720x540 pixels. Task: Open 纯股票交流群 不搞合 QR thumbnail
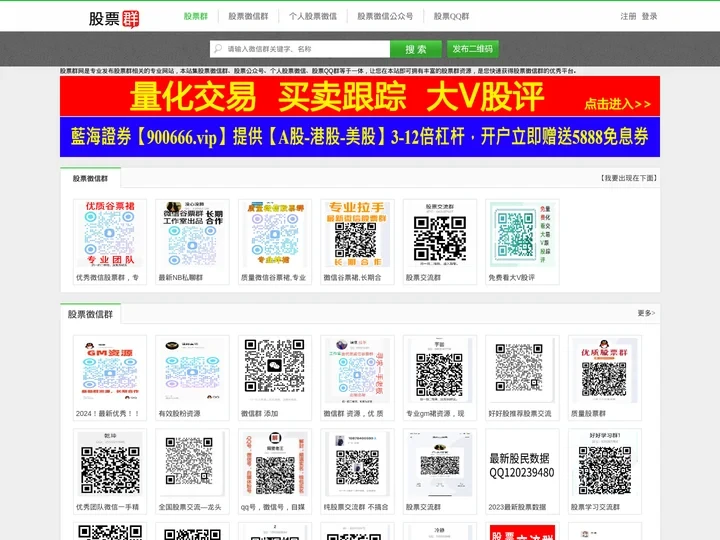click(x=357, y=464)
